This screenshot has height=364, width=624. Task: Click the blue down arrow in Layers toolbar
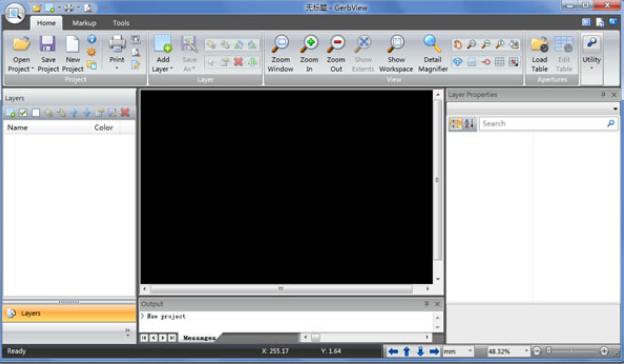click(87, 113)
